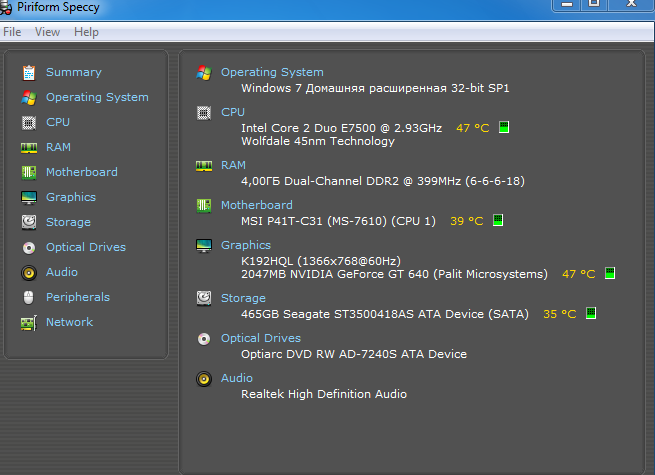The image size is (655, 475).
Task: Click text 'Realtek High Definition Audio'
Action: pos(324,394)
